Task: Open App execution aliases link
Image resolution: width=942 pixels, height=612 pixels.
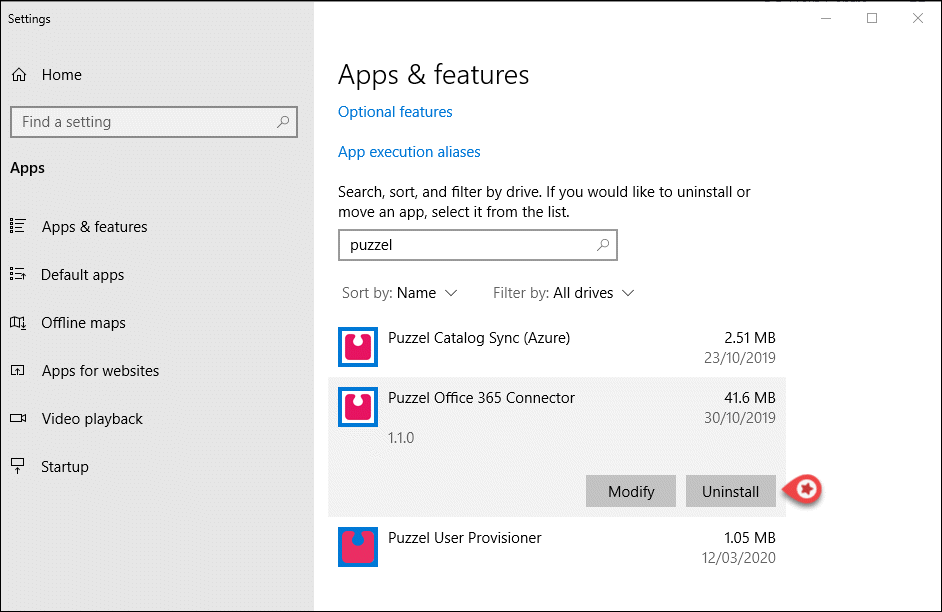Action: coord(409,152)
